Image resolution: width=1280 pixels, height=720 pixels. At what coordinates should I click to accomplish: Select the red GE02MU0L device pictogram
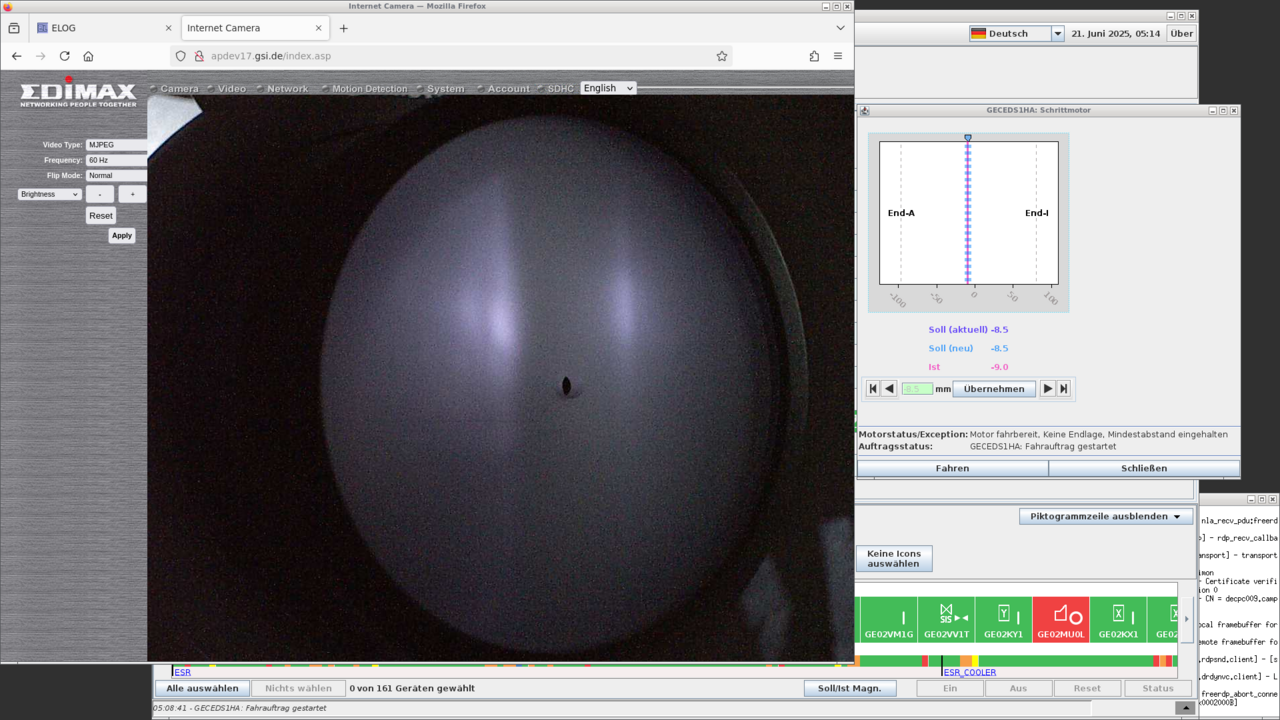(x=1060, y=620)
